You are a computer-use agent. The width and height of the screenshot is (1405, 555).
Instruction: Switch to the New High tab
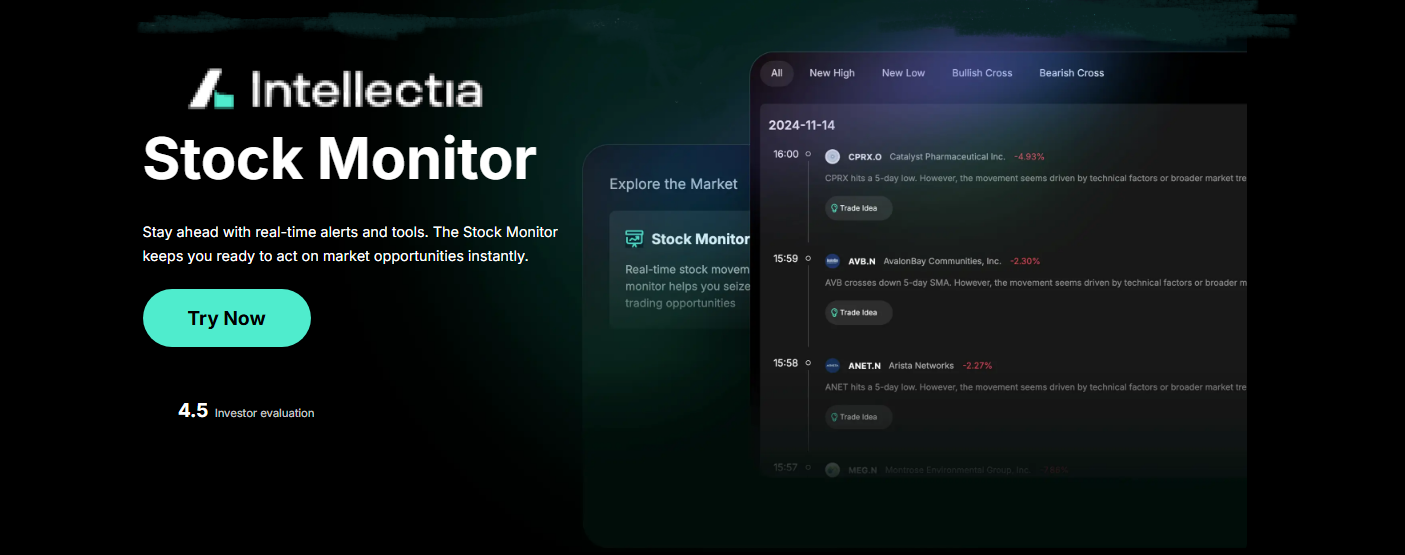coord(832,73)
